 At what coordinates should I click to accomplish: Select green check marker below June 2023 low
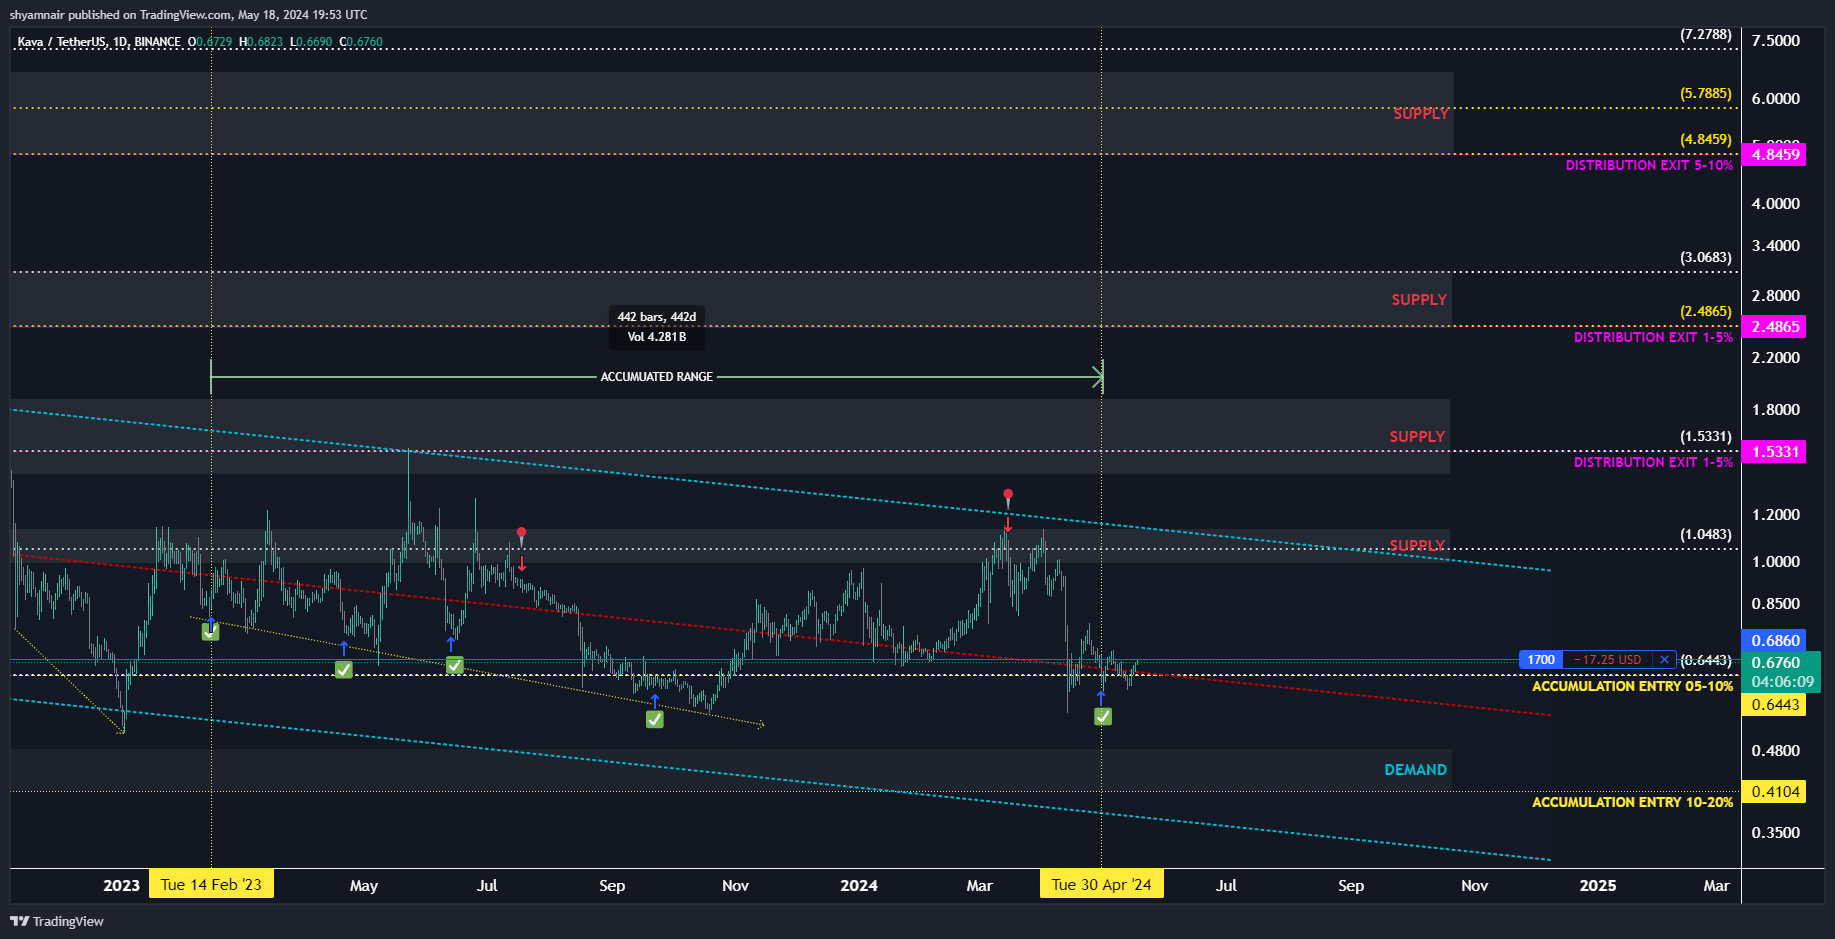point(454,665)
